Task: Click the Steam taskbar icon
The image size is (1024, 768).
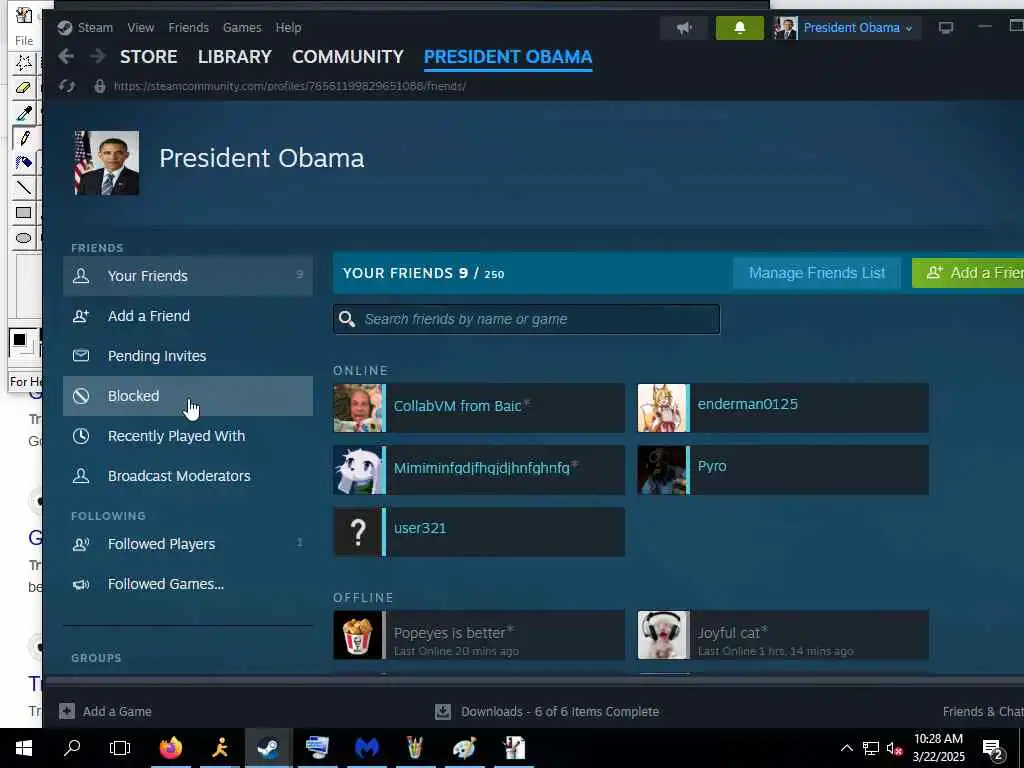Action: [268, 748]
